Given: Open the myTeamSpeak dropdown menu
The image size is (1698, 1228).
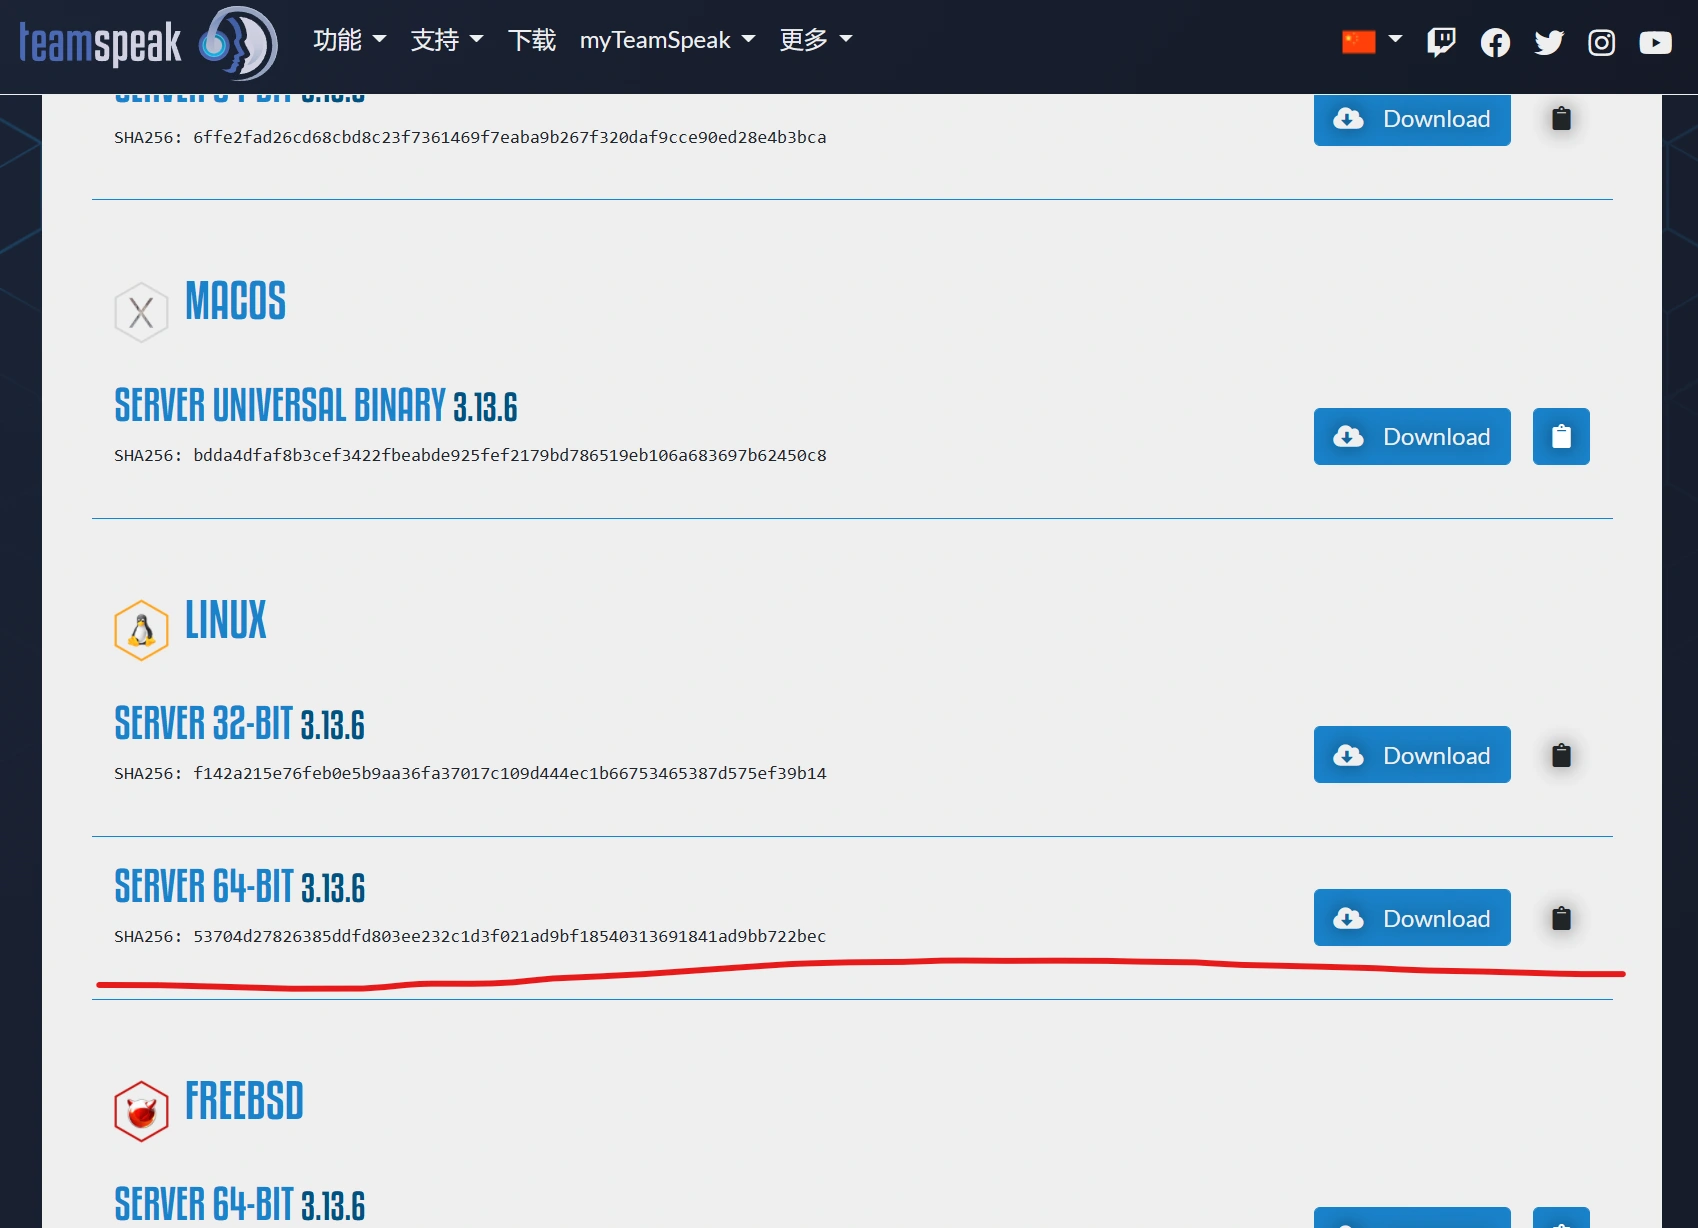Looking at the screenshot, I should coord(667,40).
